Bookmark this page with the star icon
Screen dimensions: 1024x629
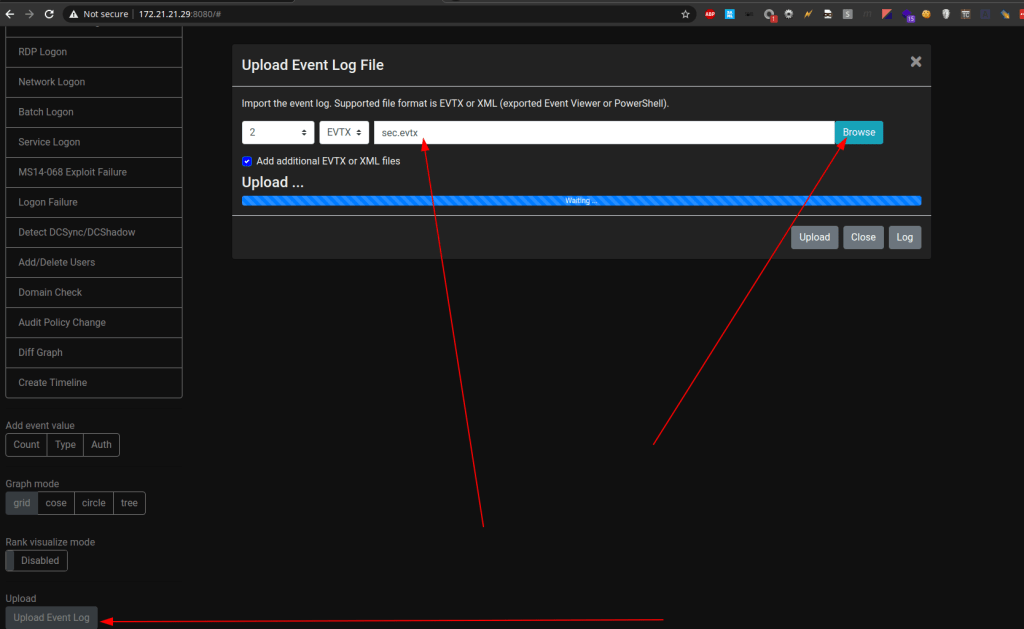685,14
